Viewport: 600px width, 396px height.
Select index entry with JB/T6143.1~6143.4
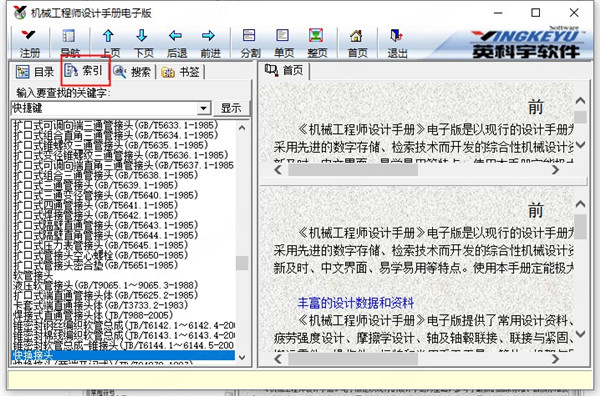[124, 335]
